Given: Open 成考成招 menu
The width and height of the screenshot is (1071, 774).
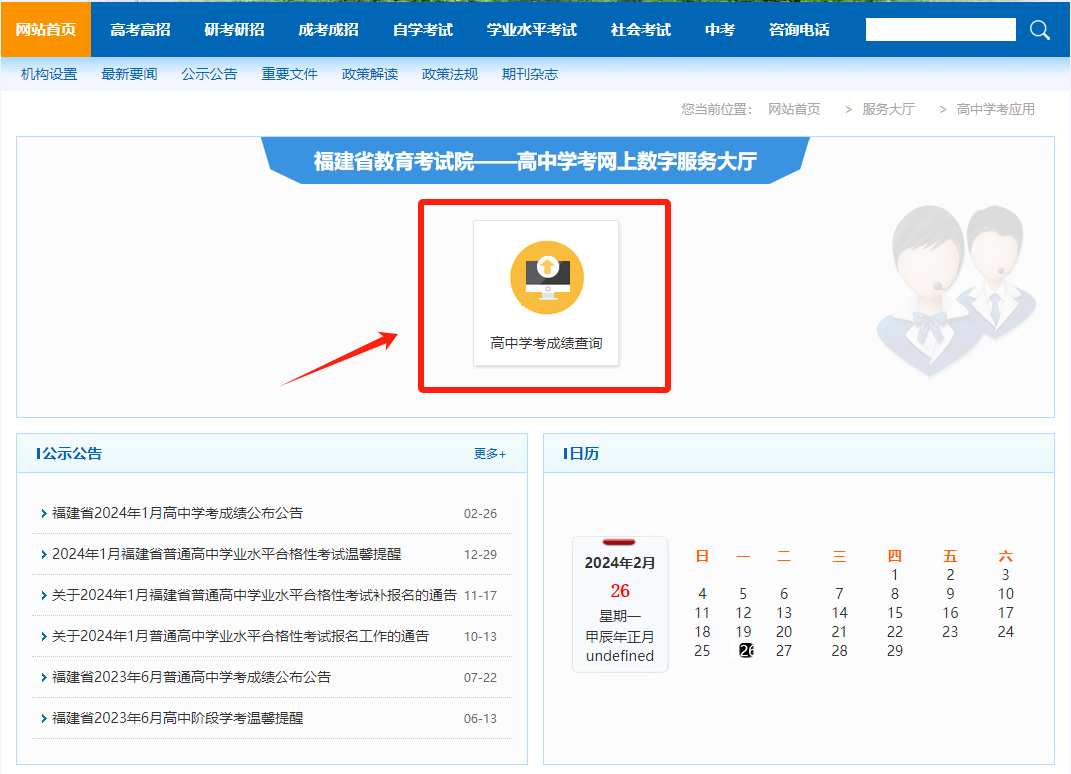Looking at the screenshot, I should [329, 29].
